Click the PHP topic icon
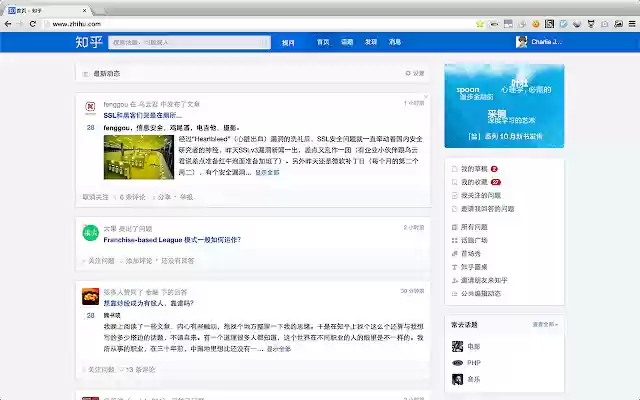 tap(457, 363)
